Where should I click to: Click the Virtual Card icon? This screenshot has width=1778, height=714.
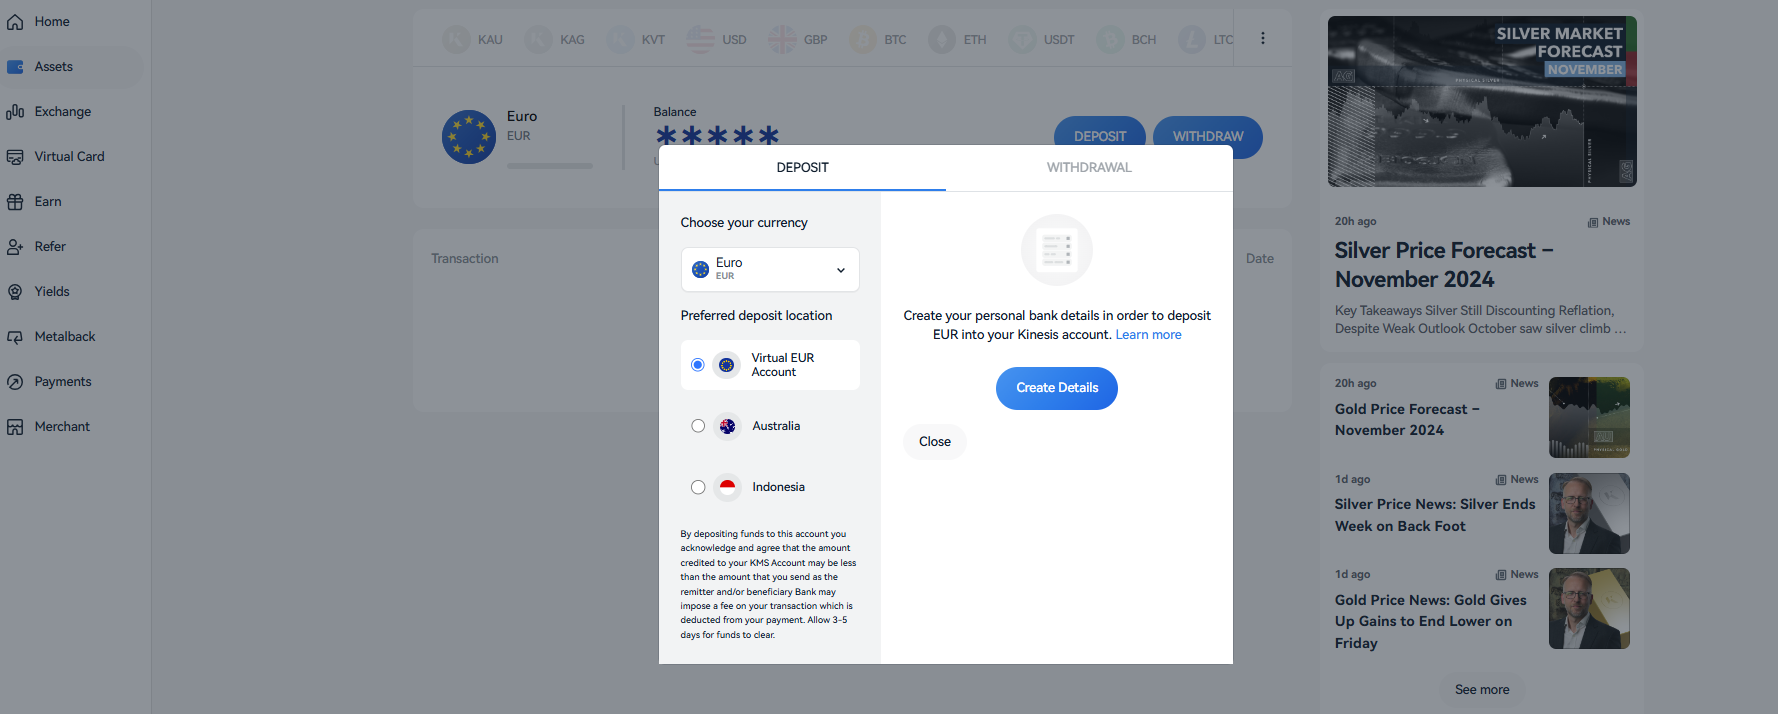click(x=15, y=157)
